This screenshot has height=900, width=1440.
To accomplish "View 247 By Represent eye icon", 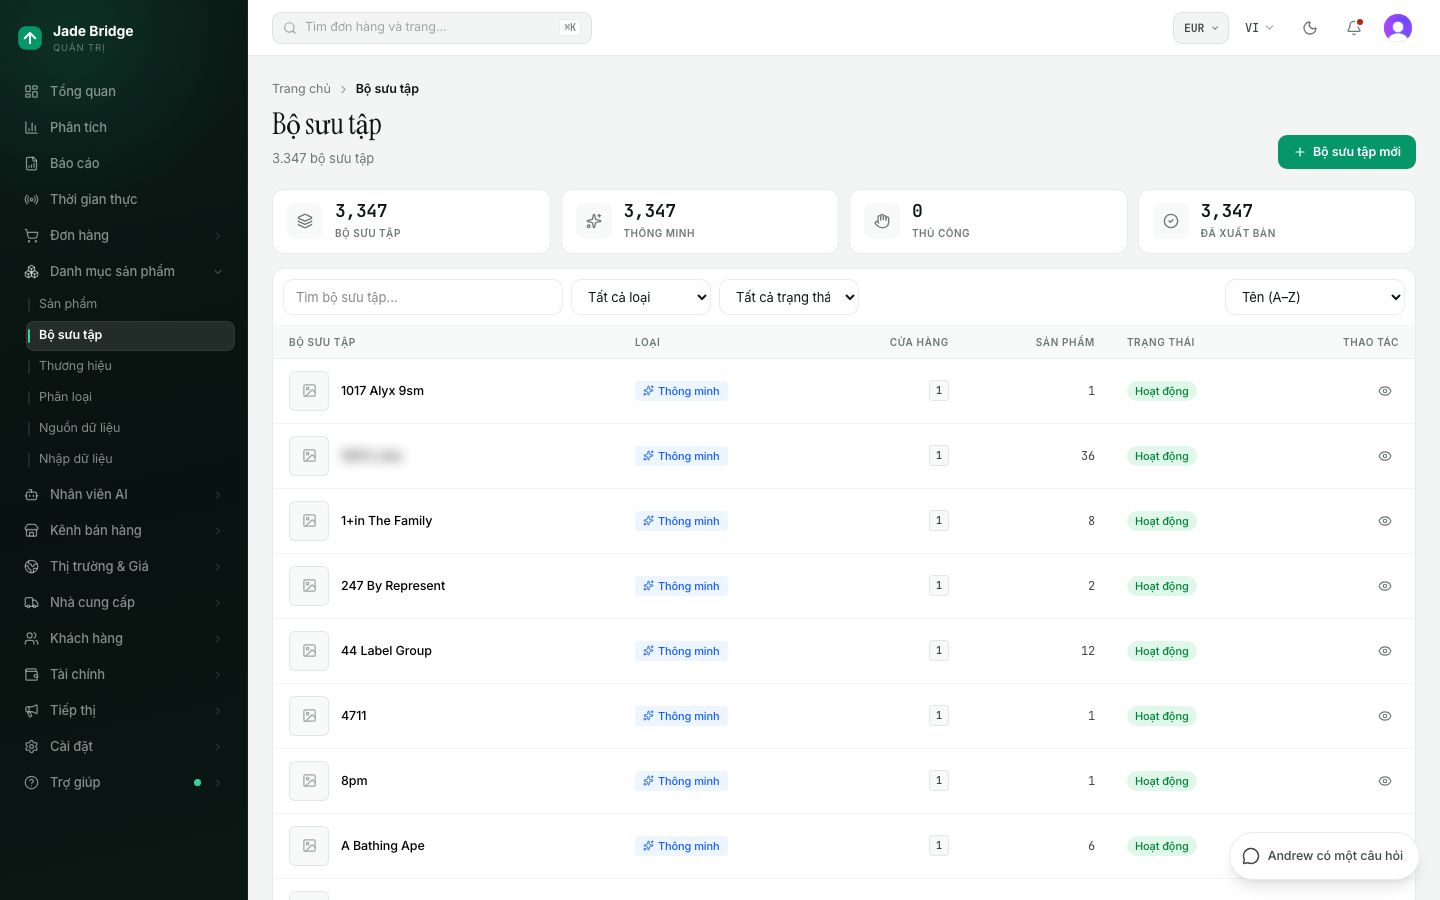I will [x=1385, y=586].
